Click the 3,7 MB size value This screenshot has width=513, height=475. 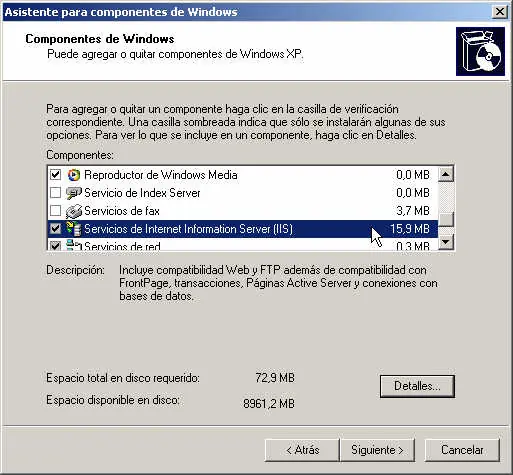coord(413,211)
